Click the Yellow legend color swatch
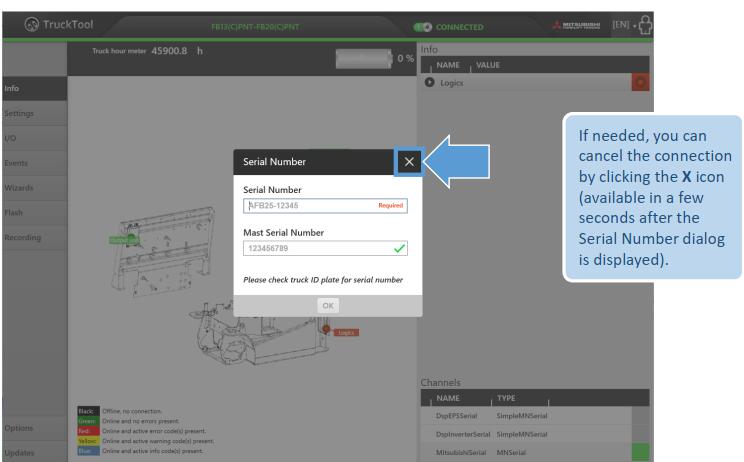This screenshot has height=462, width=744. (x=88, y=441)
